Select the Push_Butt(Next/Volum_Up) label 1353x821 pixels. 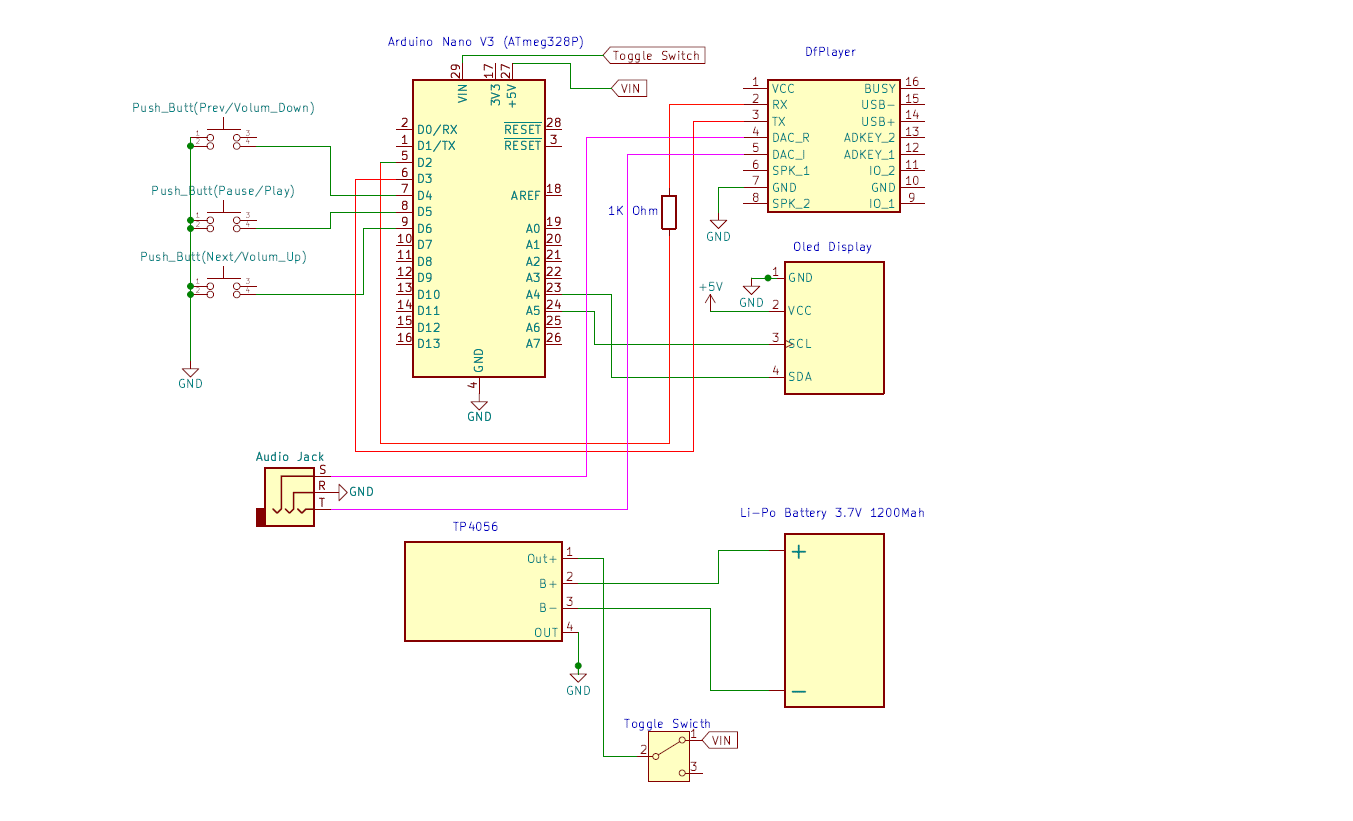[x=223, y=257]
